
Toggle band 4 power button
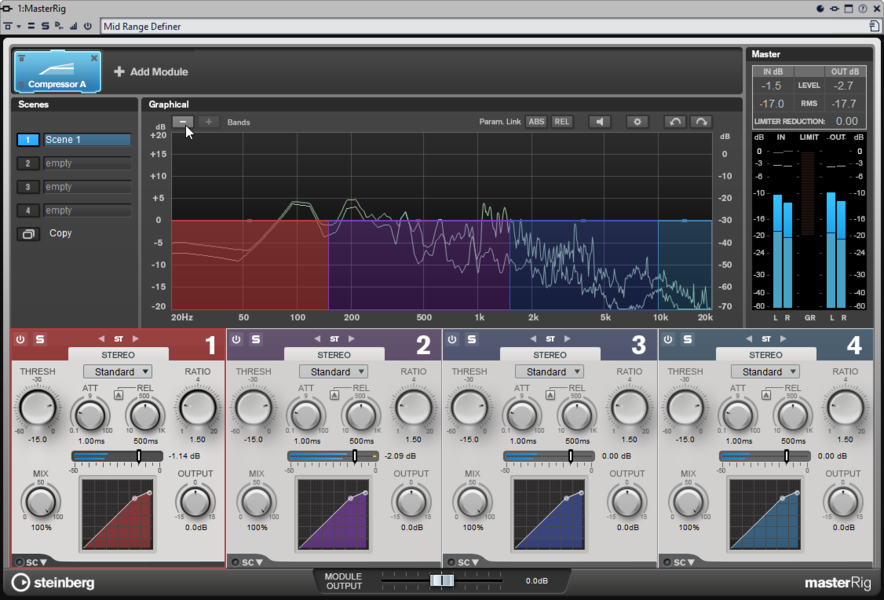[668, 339]
